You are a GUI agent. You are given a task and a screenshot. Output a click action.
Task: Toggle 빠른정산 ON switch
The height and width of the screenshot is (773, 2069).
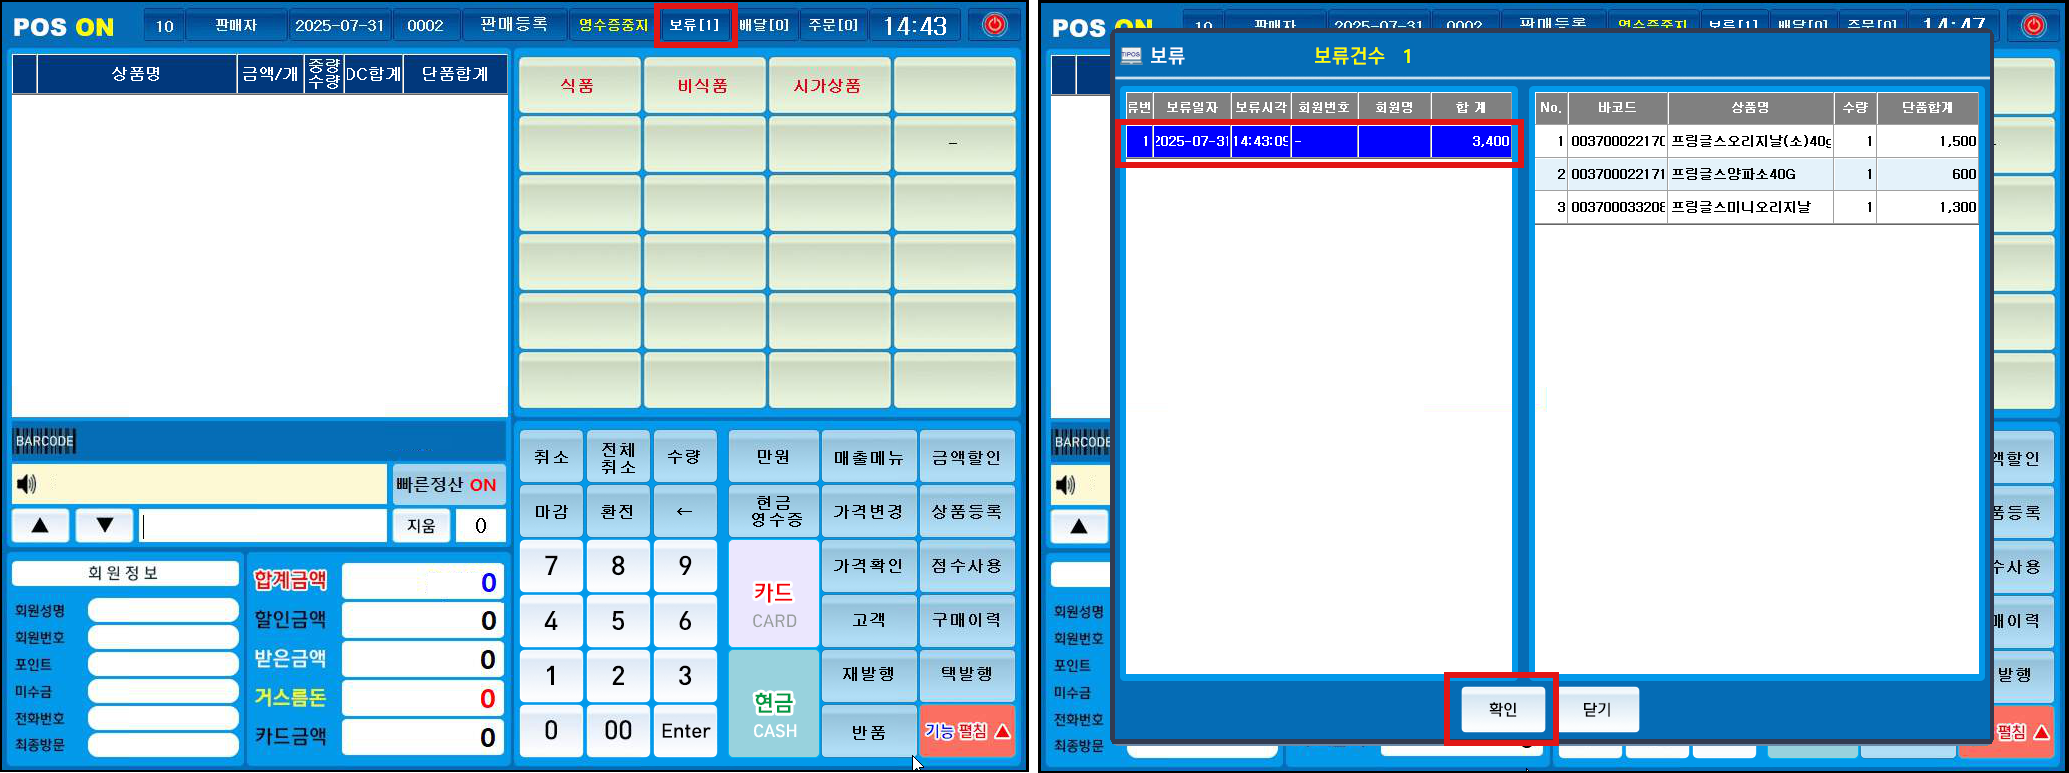tap(446, 484)
